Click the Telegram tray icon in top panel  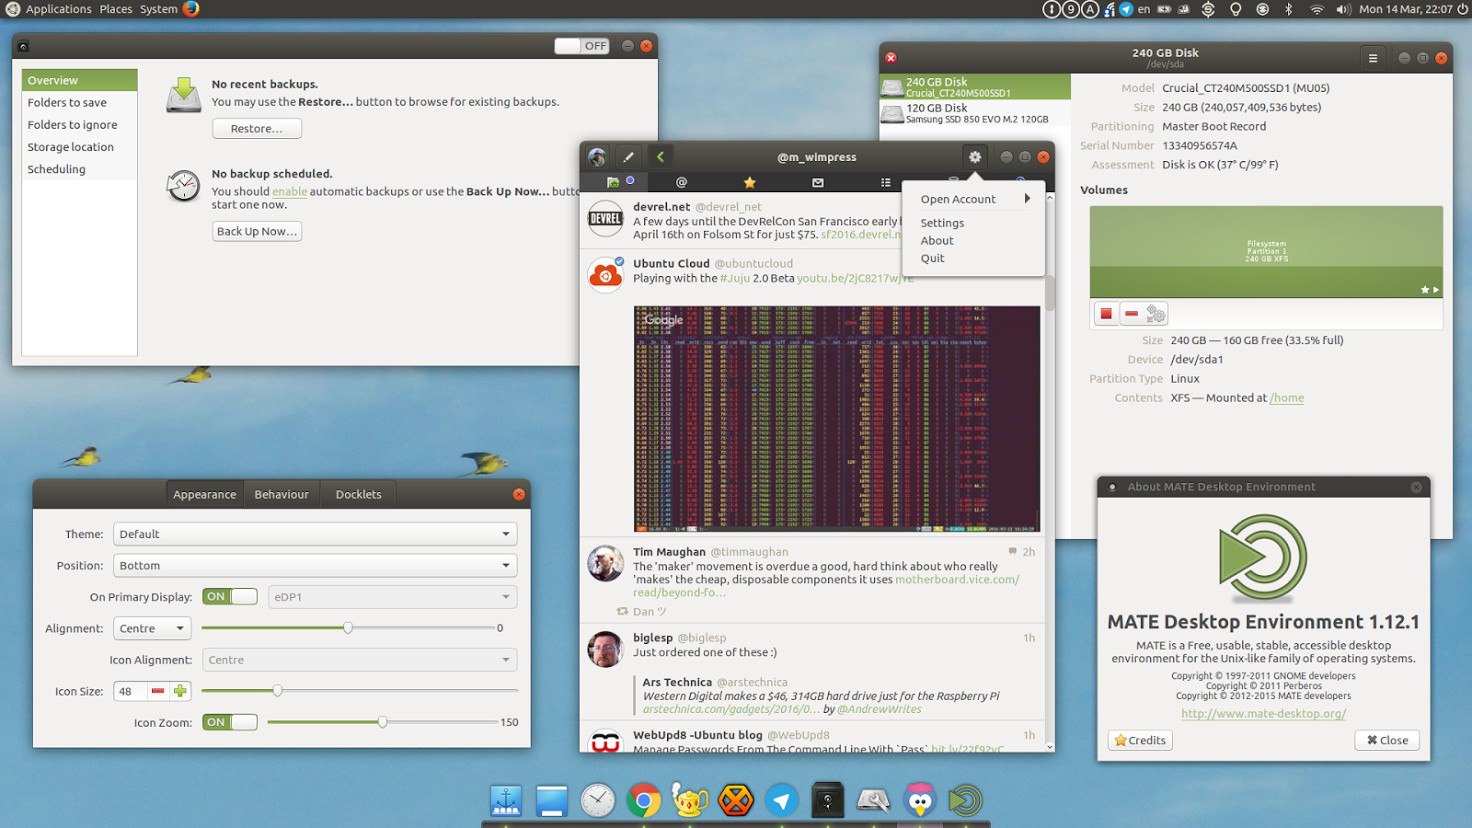coord(1126,9)
